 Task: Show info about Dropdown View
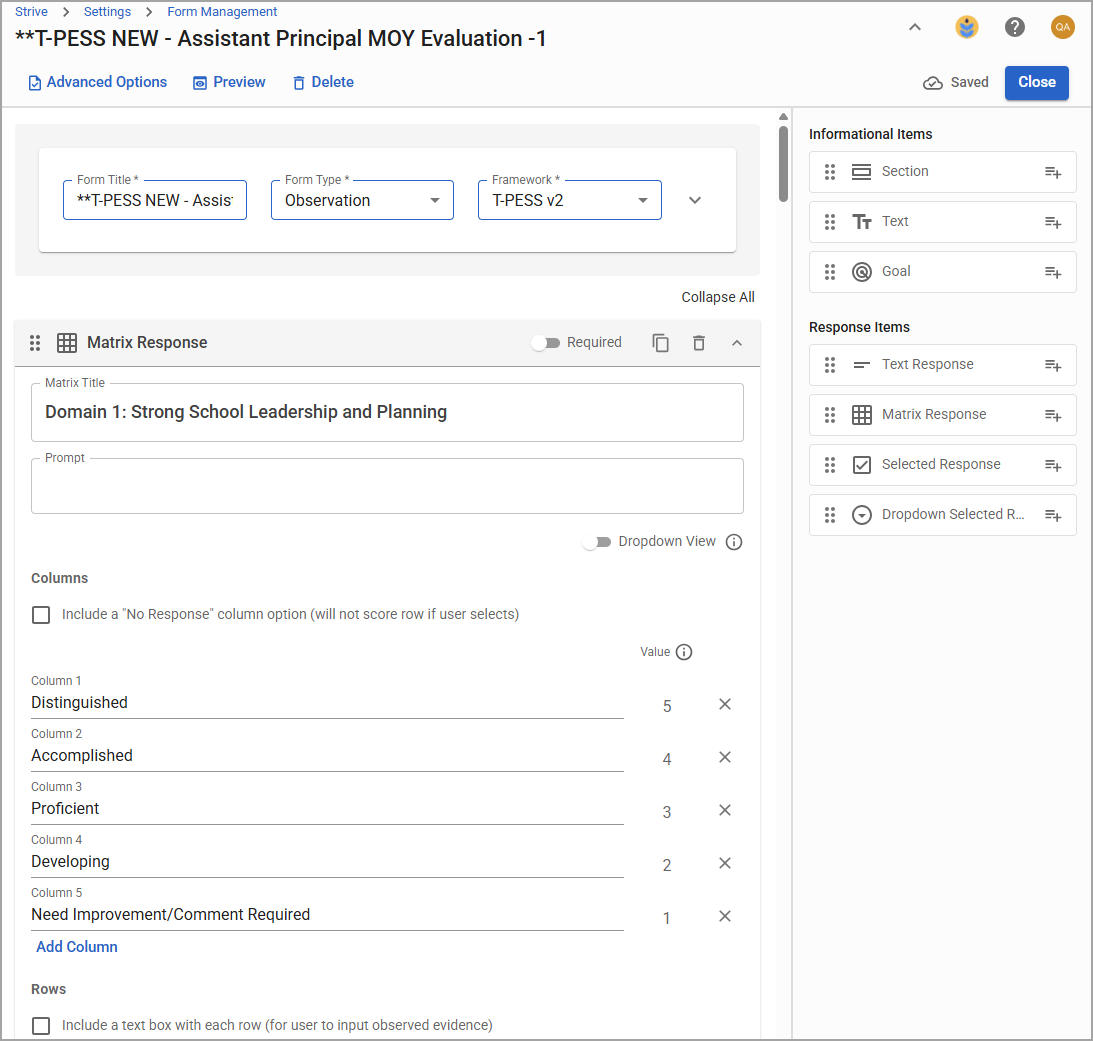click(733, 542)
